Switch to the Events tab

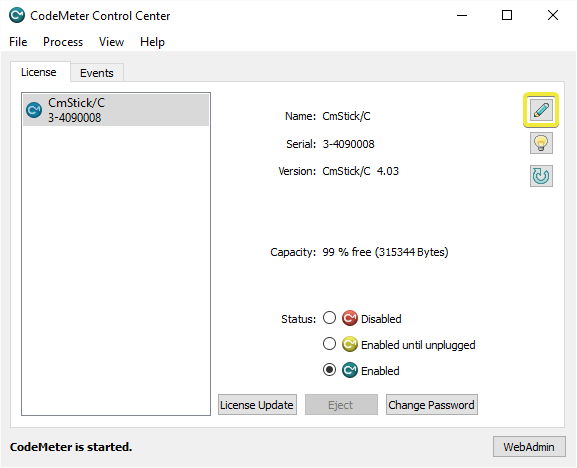pyautogui.click(x=97, y=73)
